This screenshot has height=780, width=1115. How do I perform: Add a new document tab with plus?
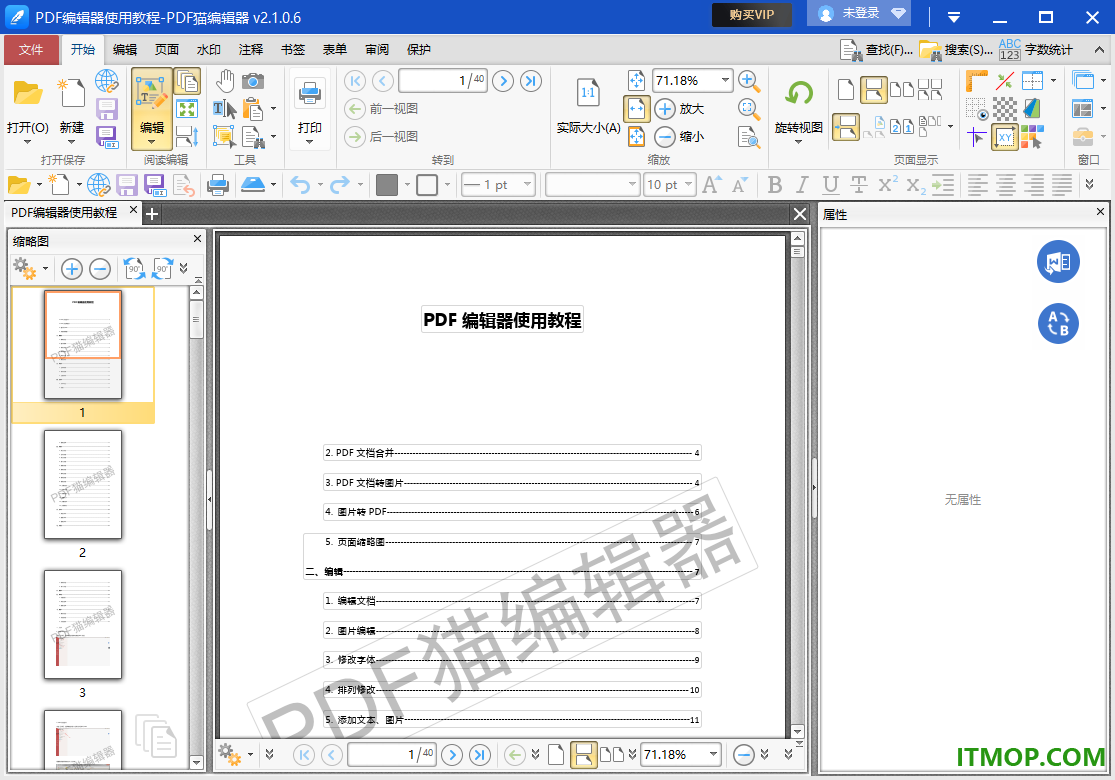tap(151, 213)
